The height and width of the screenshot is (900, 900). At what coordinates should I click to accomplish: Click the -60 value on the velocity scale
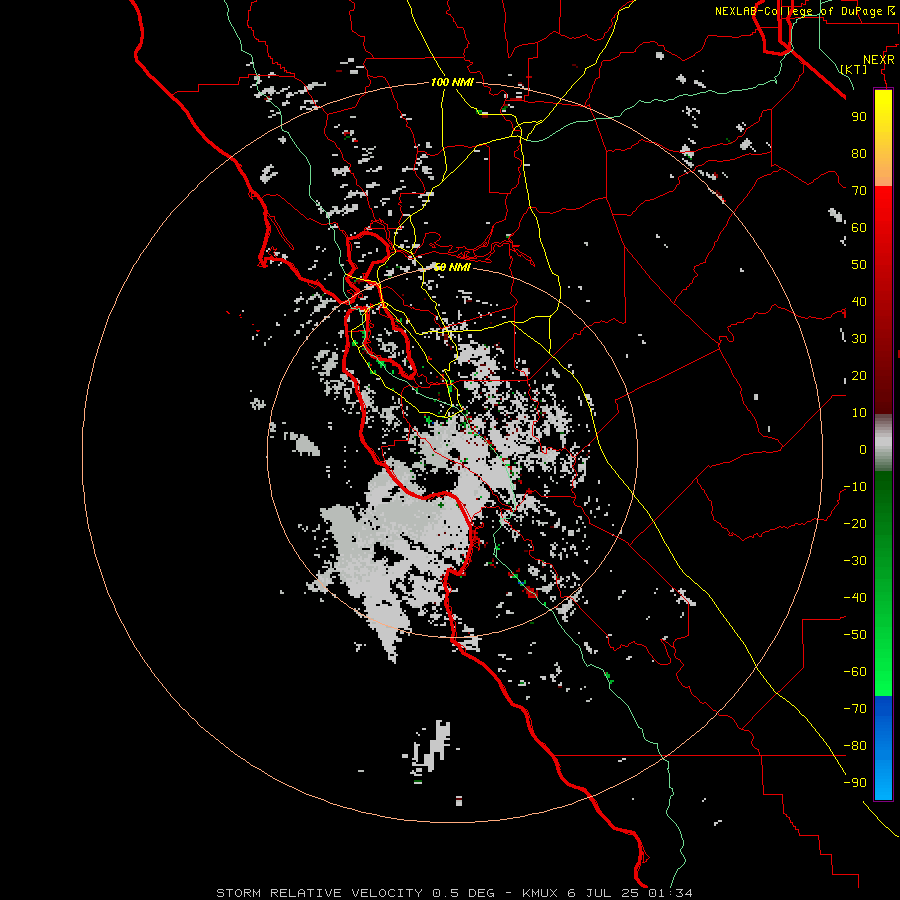[x=855, y=672]
